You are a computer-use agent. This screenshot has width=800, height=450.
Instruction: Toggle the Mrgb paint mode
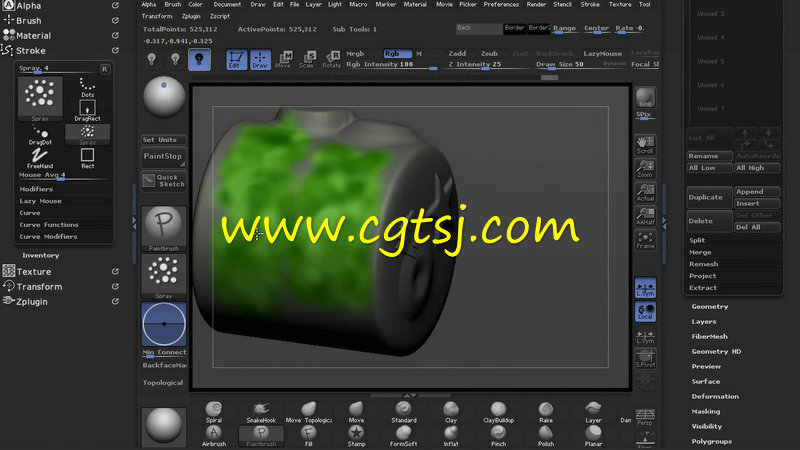click(x=355, y=54)
